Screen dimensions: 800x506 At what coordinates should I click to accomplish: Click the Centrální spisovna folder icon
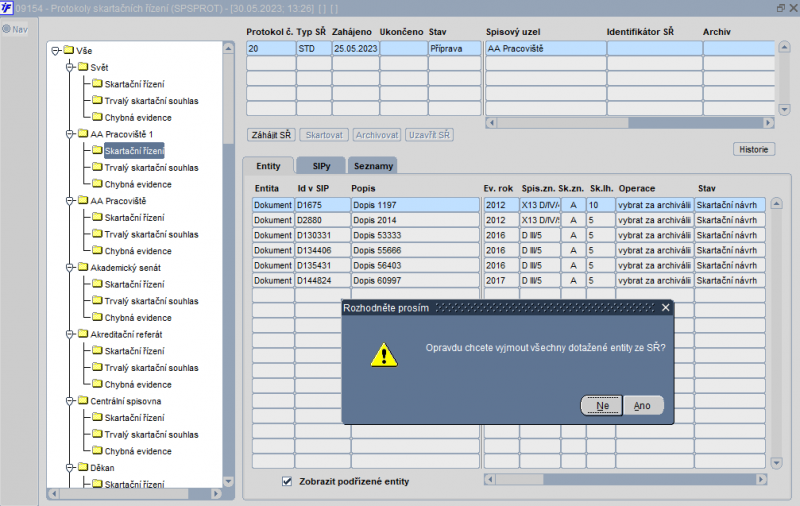[83, 401]
